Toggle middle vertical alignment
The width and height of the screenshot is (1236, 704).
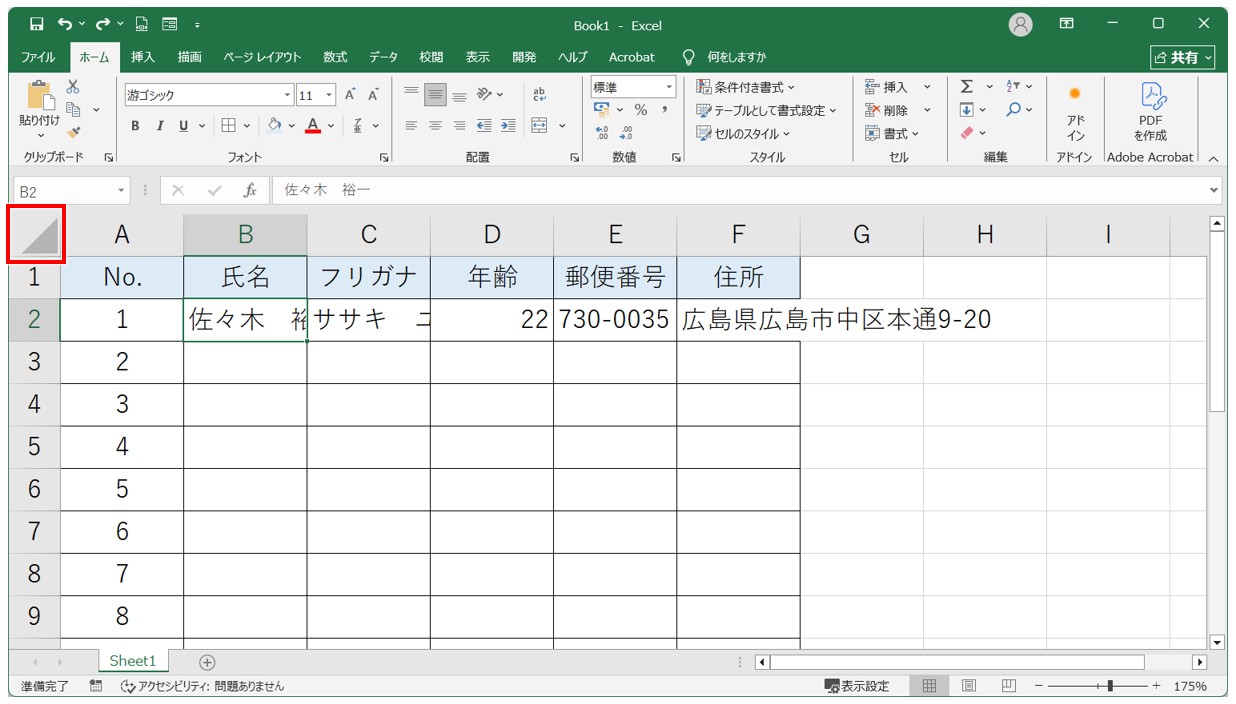[435, 95]
